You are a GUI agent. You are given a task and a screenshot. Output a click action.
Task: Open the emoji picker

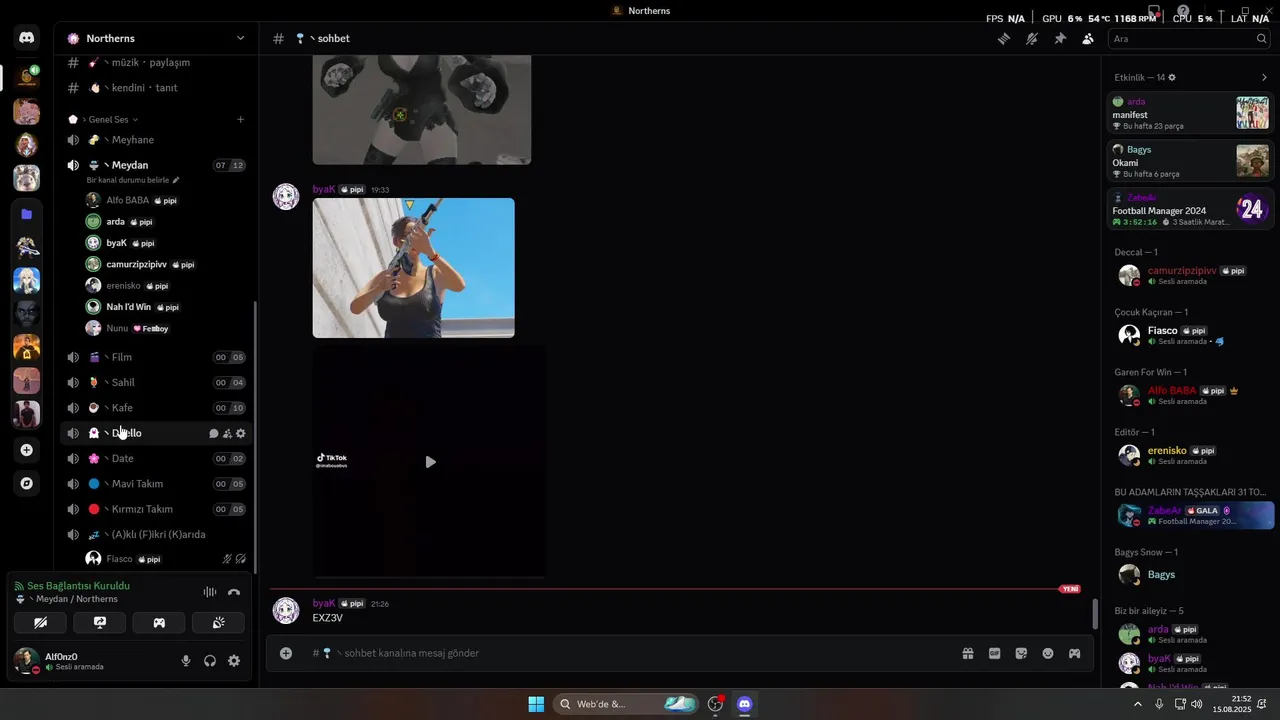coord(1048,653)
